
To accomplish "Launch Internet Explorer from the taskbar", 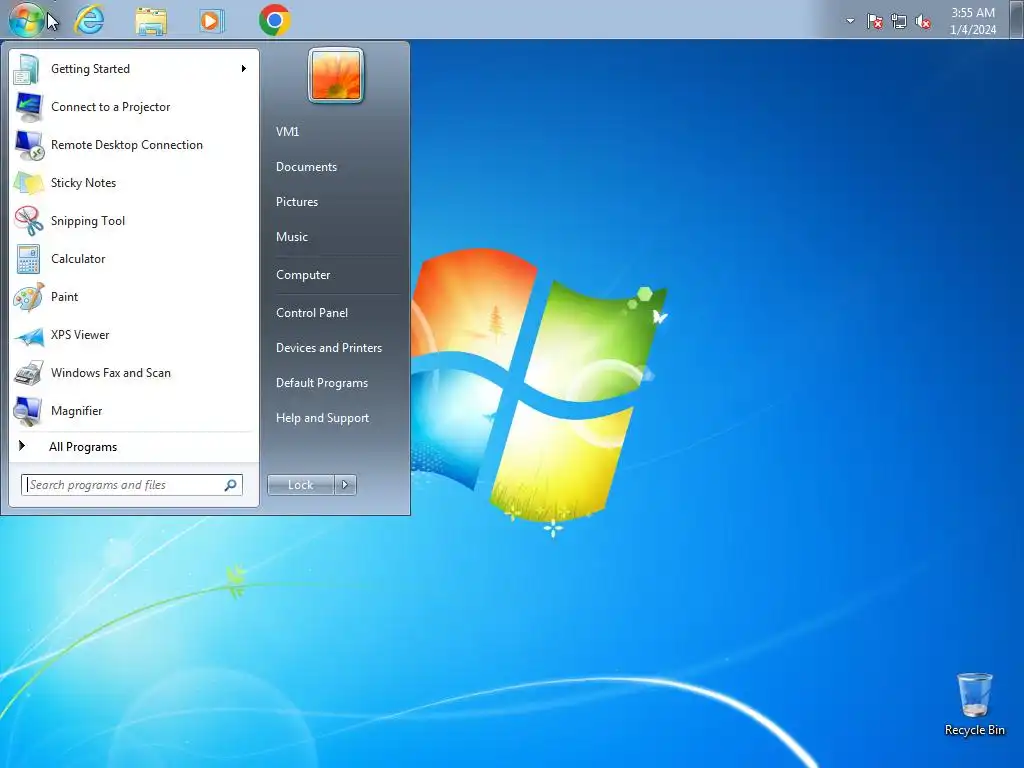I will (x=89, y=20).
